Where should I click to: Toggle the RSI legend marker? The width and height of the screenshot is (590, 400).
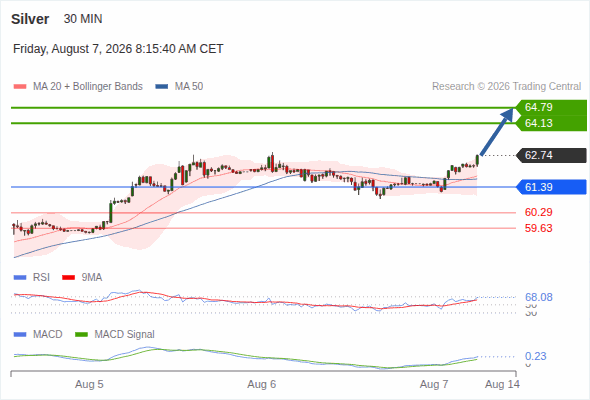20,278
